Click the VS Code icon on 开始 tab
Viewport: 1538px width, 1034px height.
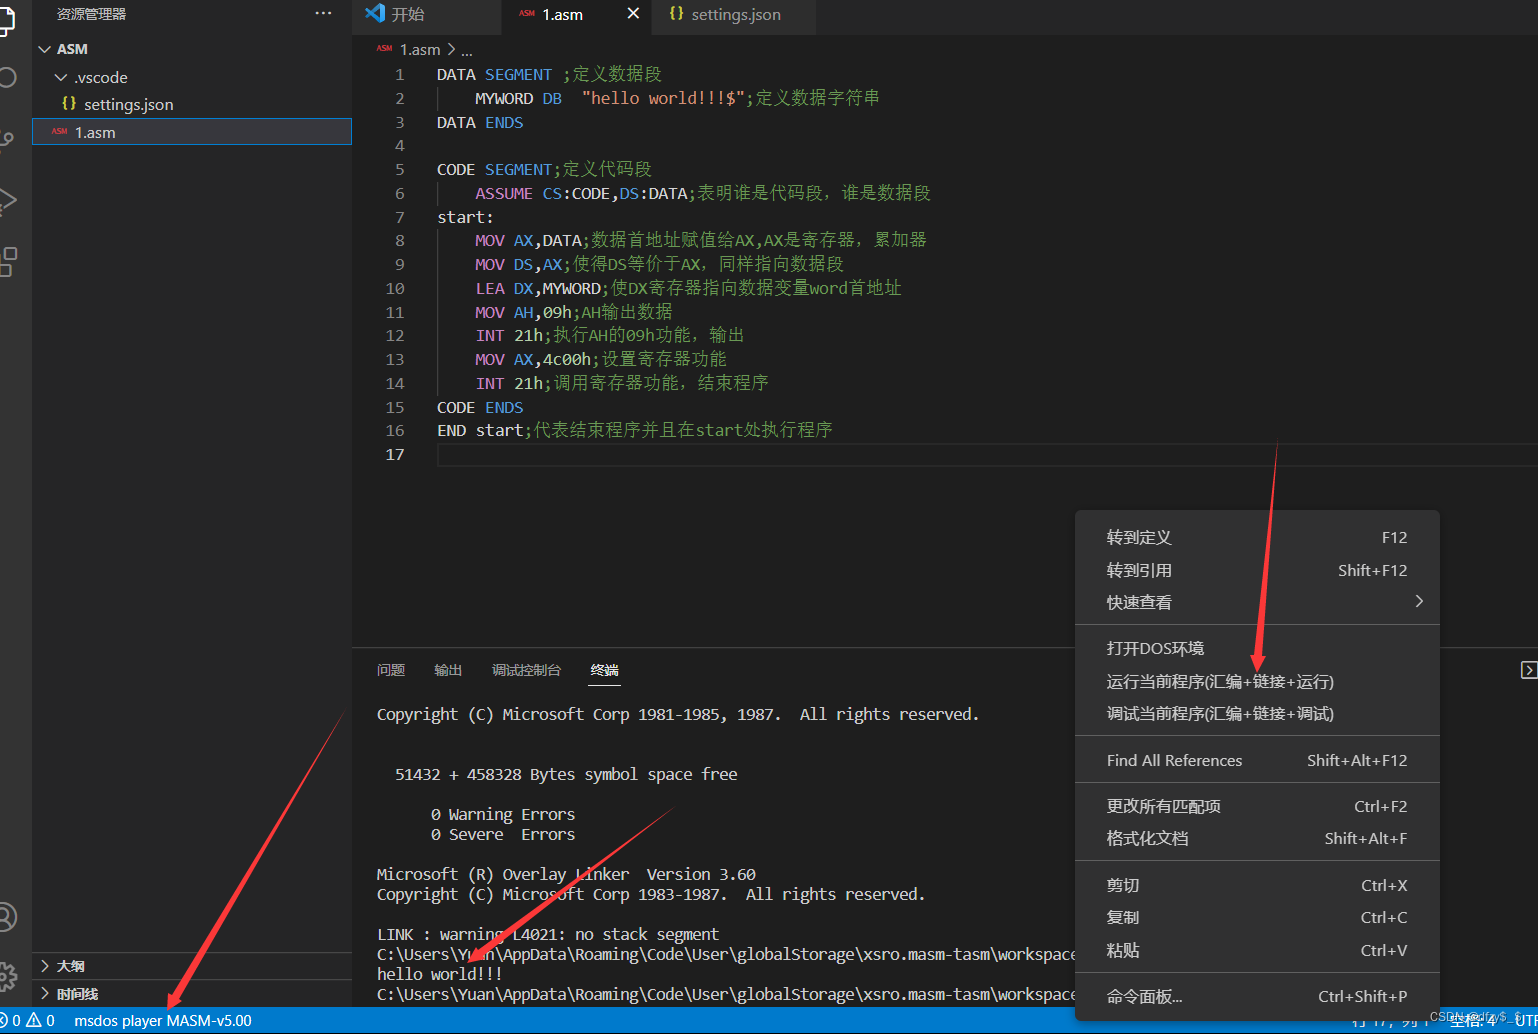(375, 13)
